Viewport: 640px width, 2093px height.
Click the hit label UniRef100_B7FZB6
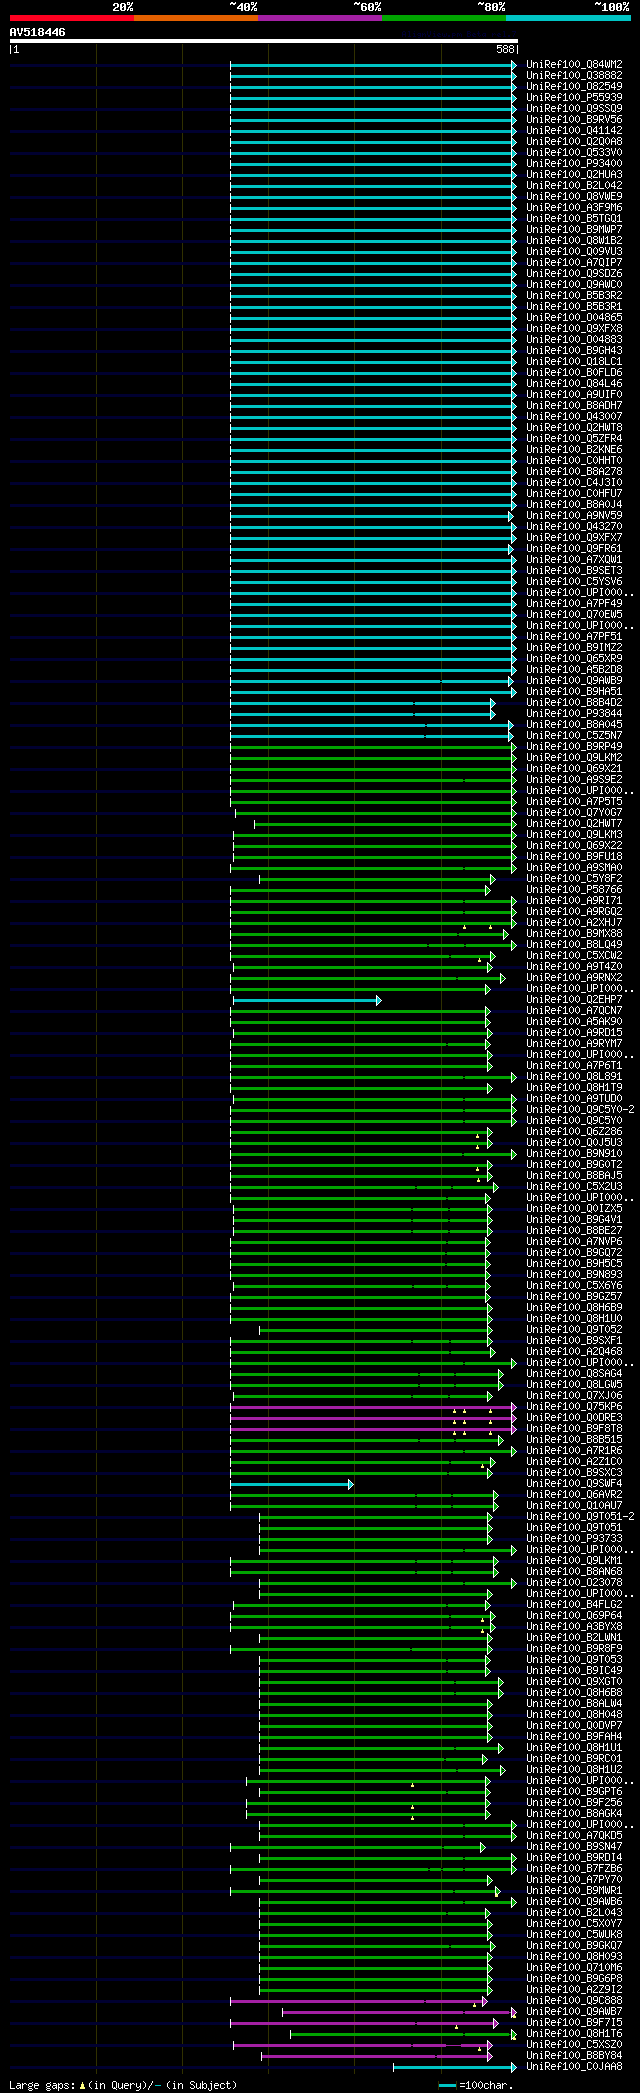point(574,1869)
